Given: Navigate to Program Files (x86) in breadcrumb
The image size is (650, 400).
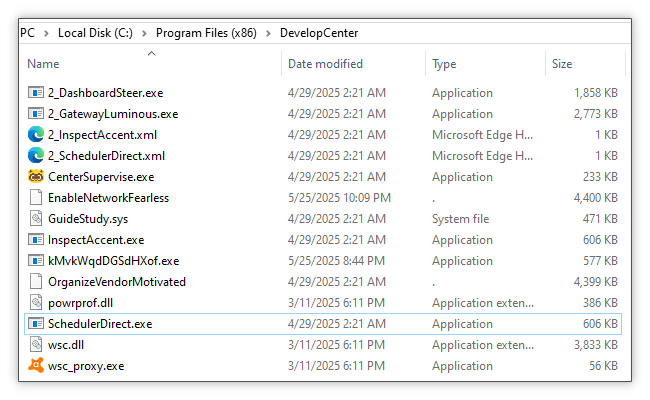Looking at the screenshot, I should [206, 33].
